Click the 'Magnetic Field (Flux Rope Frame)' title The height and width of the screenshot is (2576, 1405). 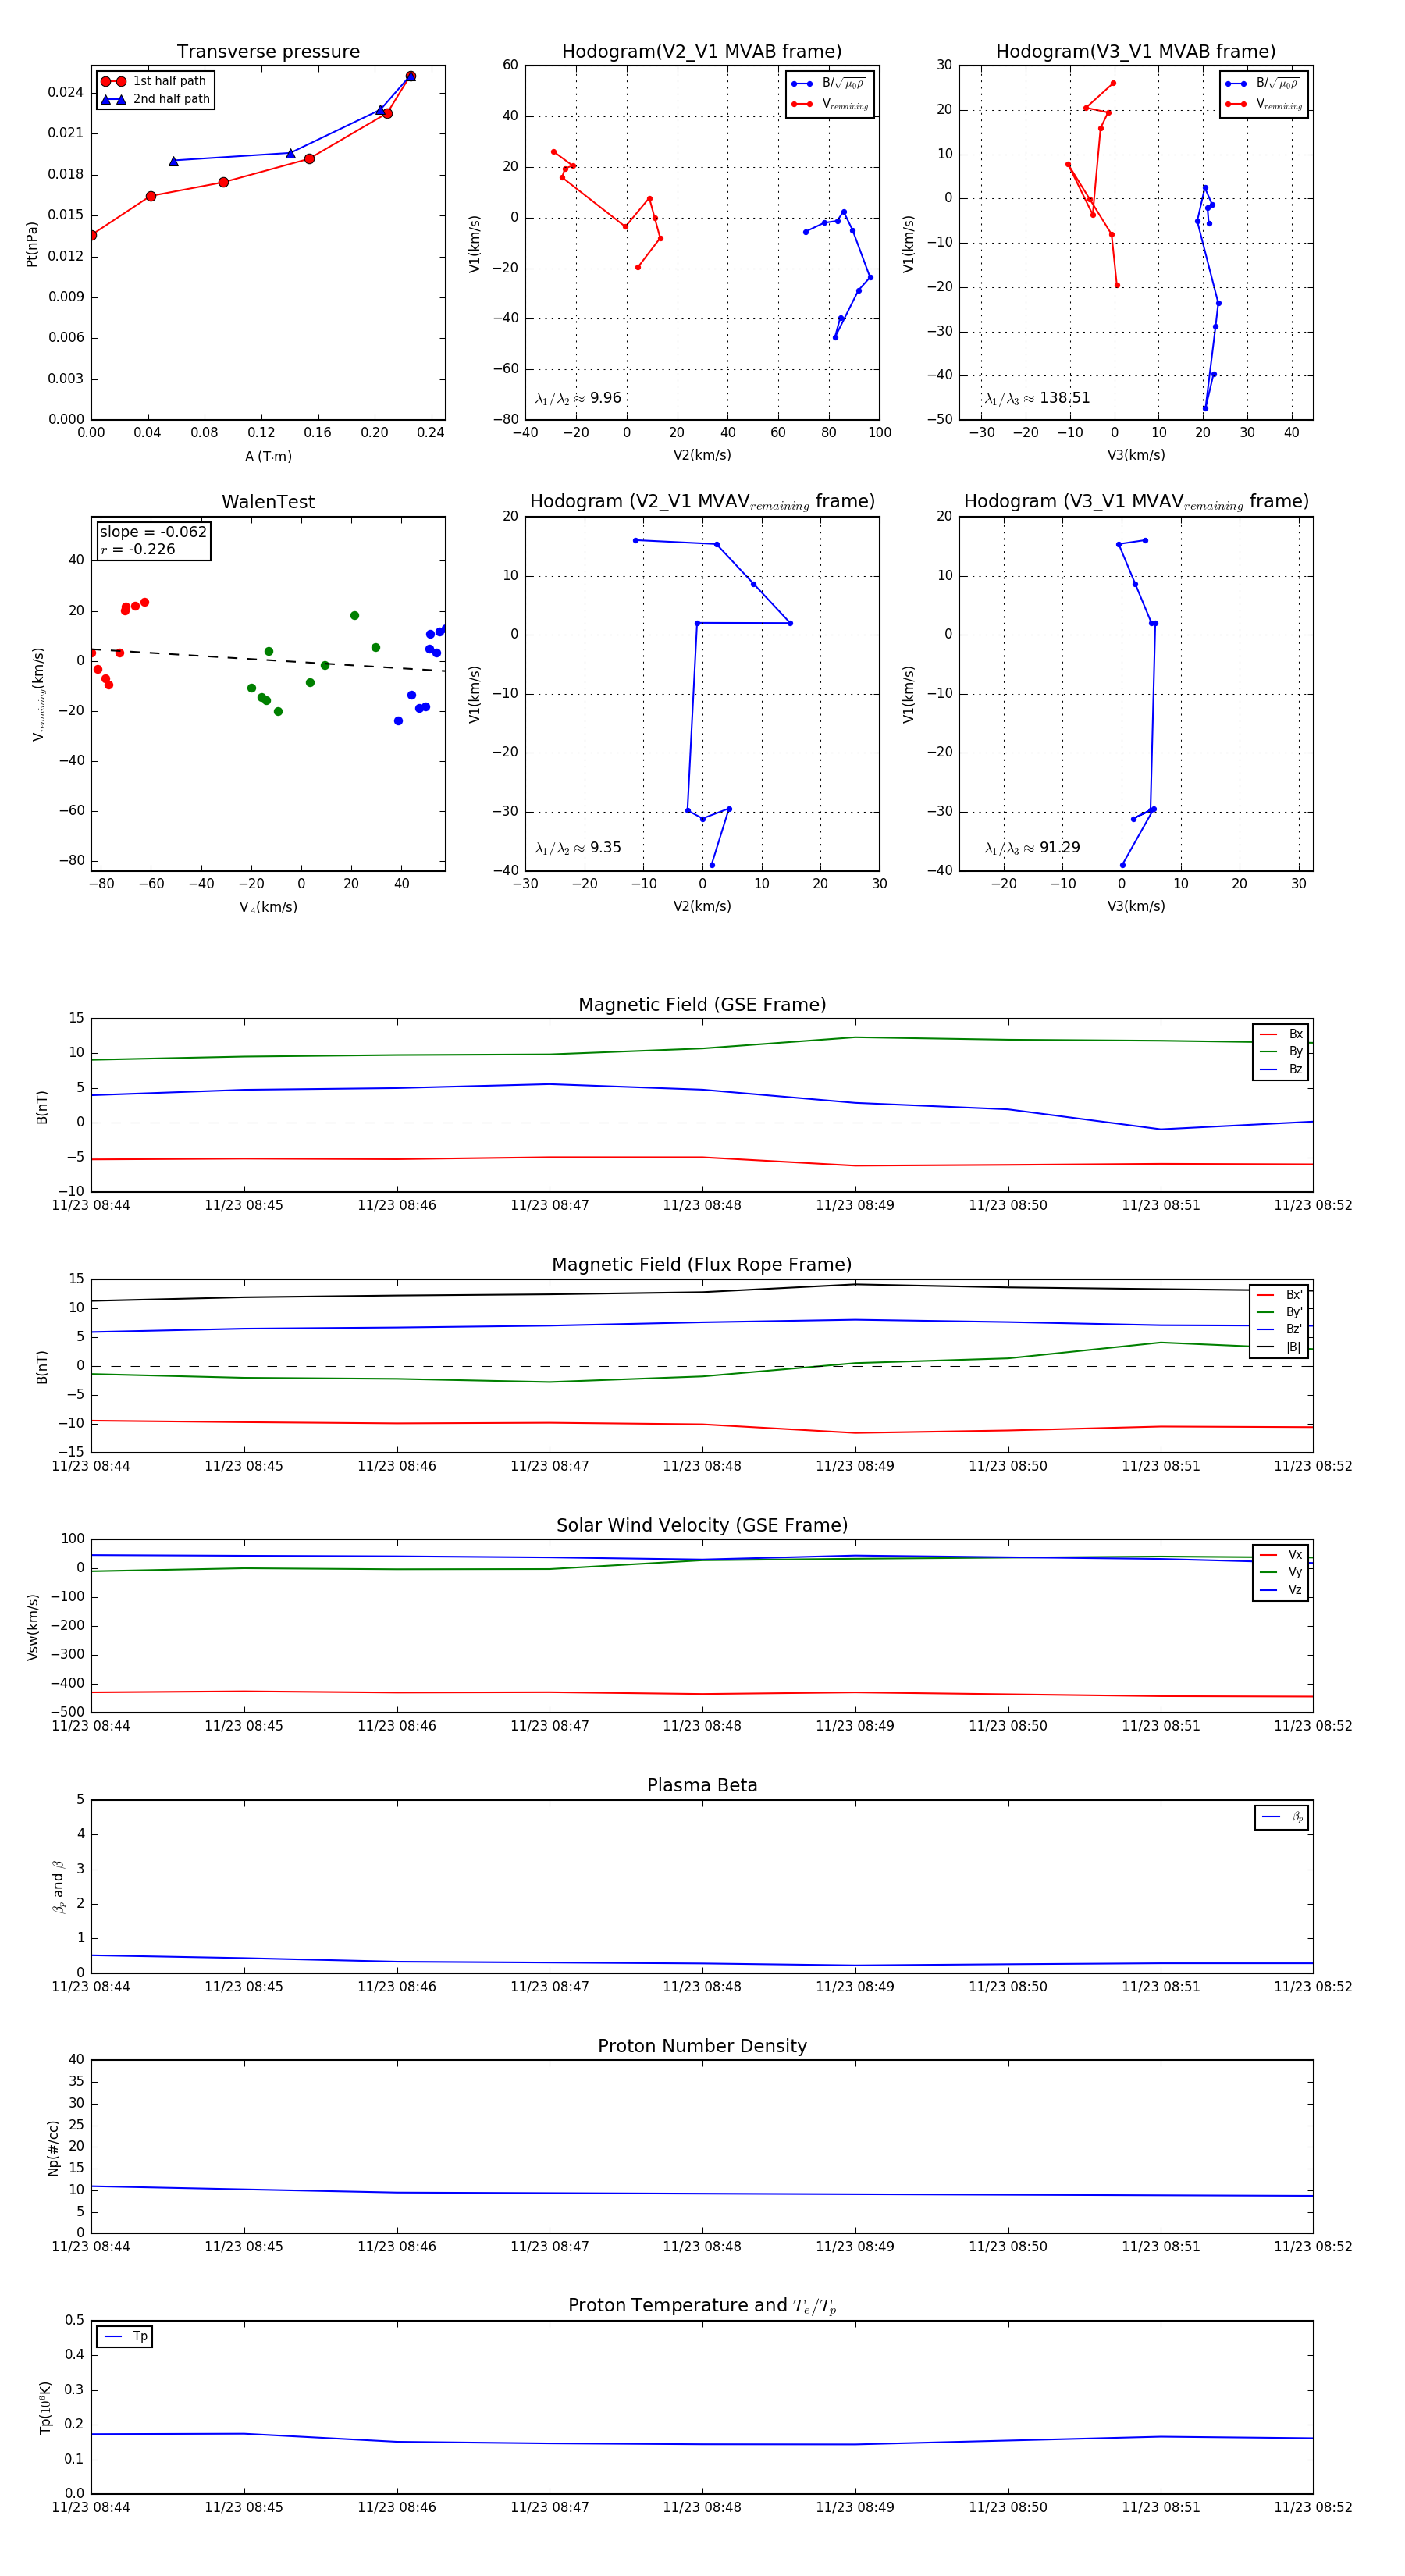click(x=702, y=1265)
